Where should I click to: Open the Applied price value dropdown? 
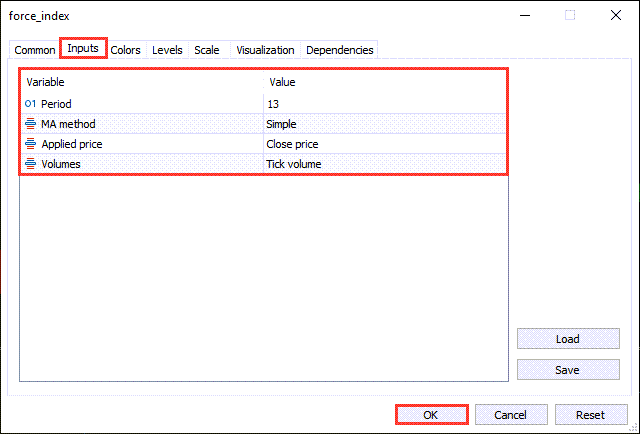click(x=385, y=144)
